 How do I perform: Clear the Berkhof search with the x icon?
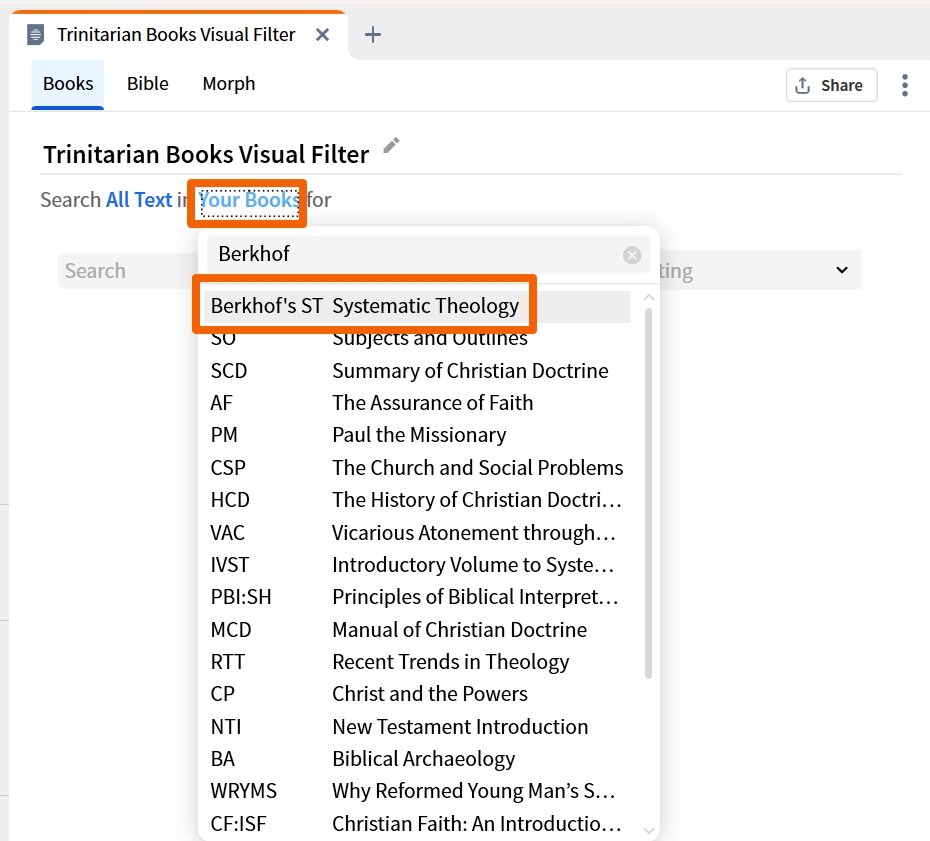click(x=632, y=254)
